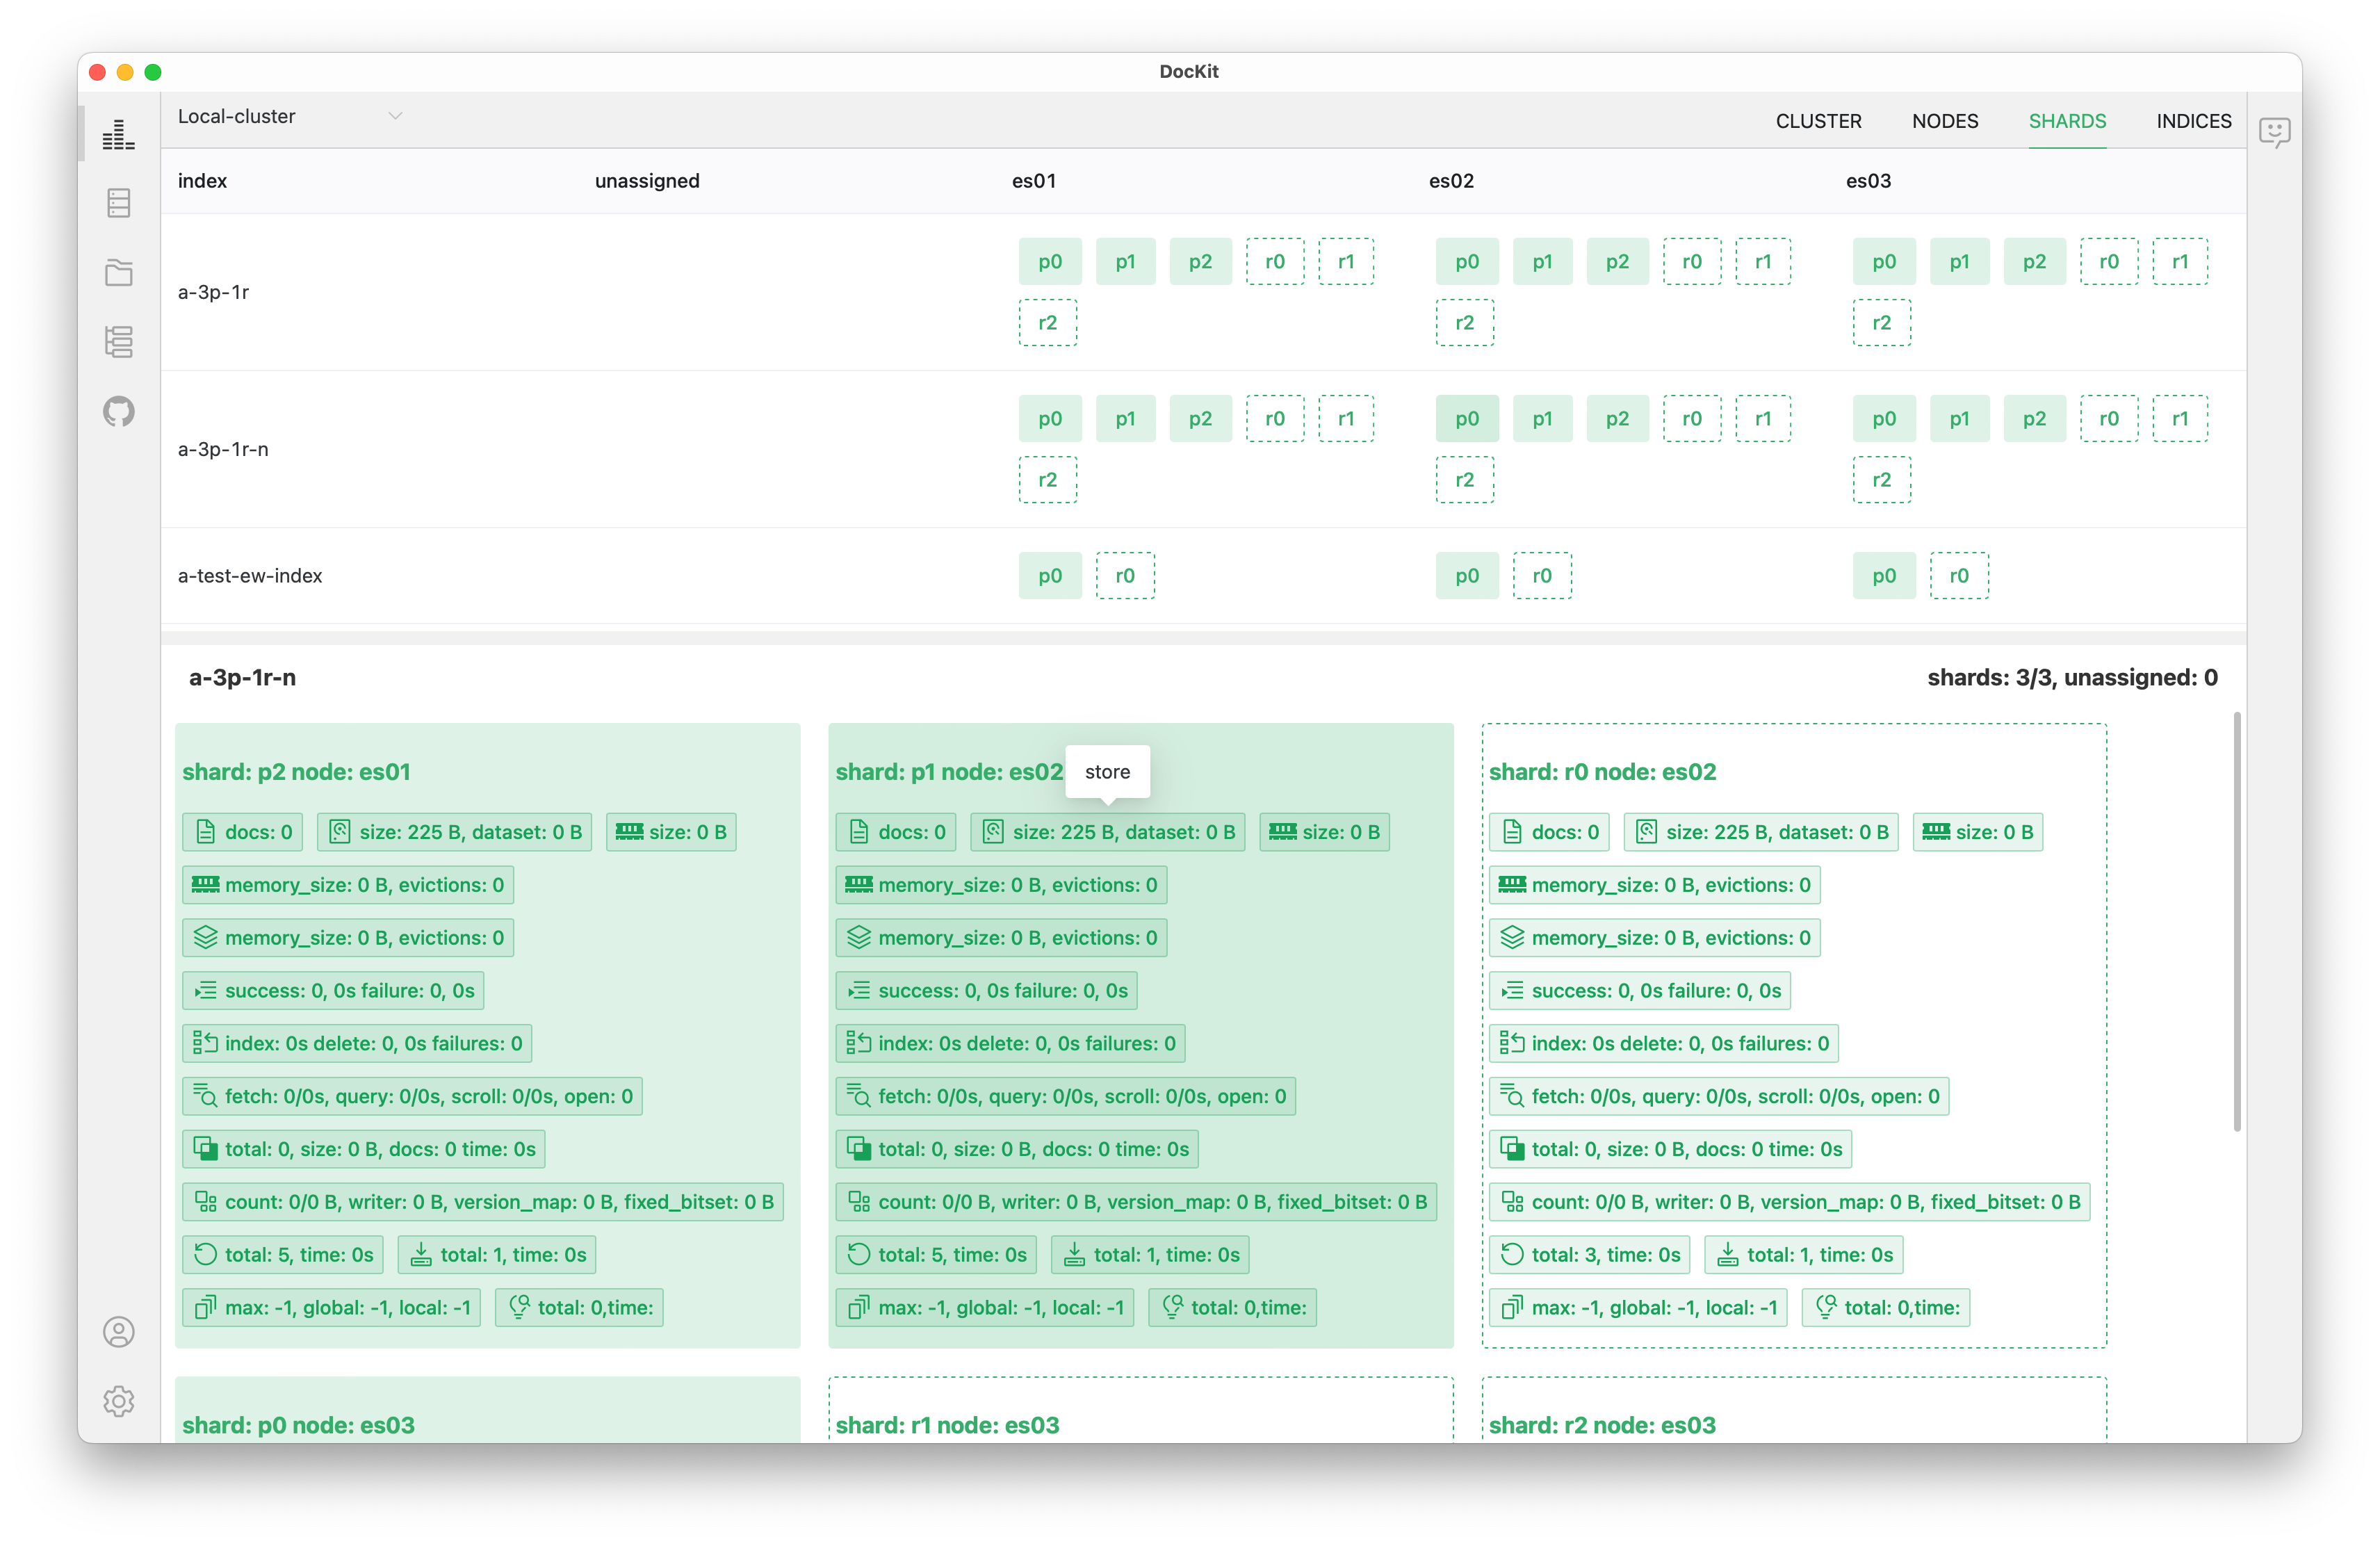Click docs icon in shard p2 es01 card

pyautogui.click(x=206, y=832)
